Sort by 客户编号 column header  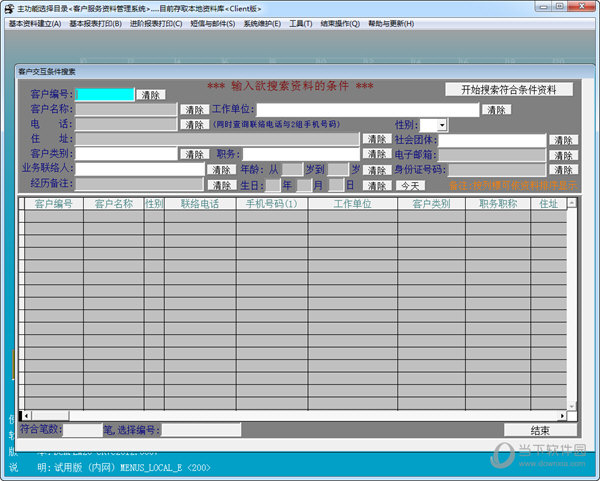point(54,204)
